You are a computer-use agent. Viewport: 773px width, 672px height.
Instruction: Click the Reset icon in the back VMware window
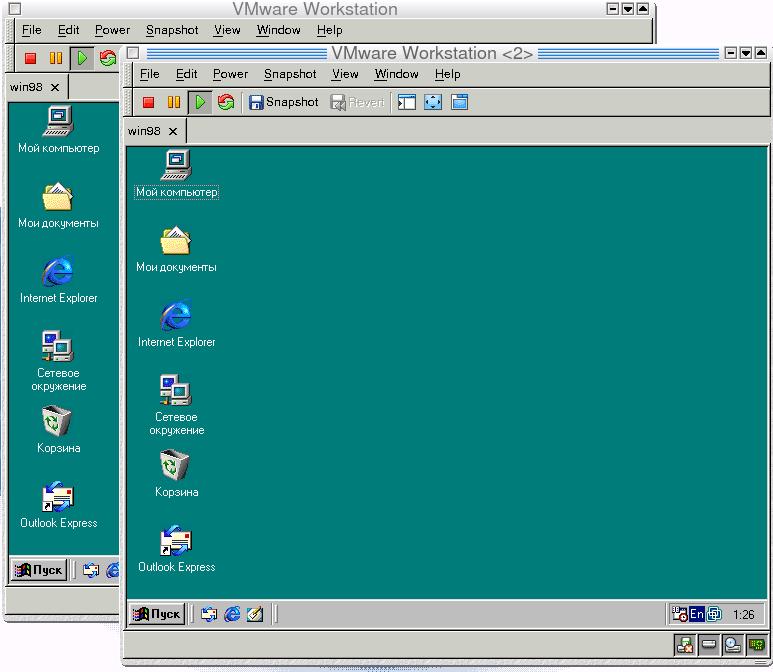click(108, 58)
